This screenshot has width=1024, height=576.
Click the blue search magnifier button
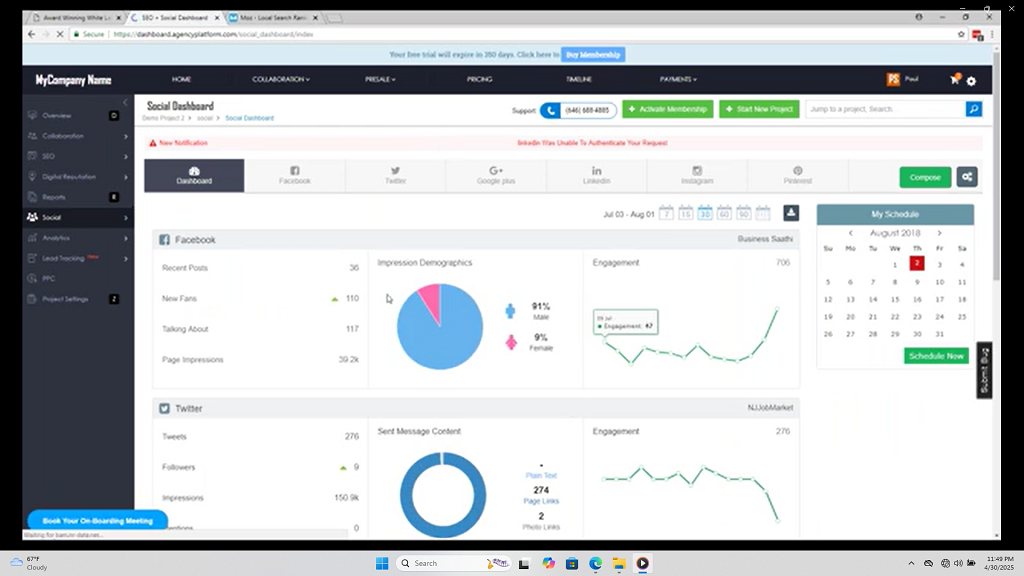pos(973,109)
